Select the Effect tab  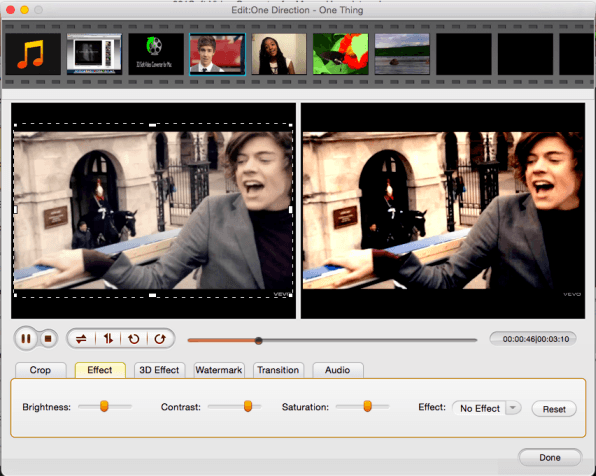pyautogui.click(x=100, y=370)
